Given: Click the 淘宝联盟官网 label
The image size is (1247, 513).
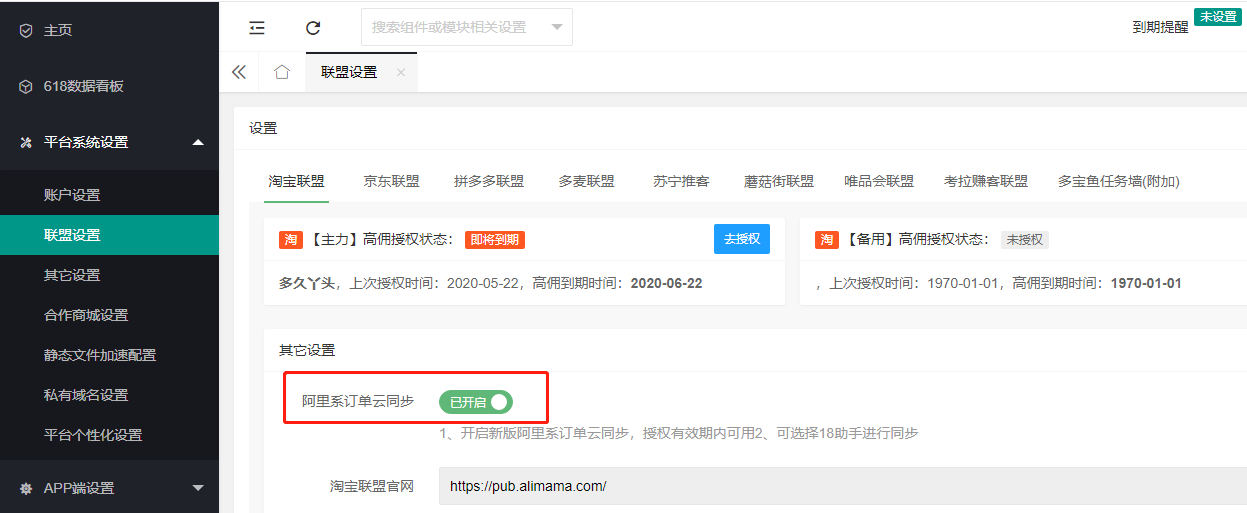Looking at the screenshot, I should pos(372,486).
